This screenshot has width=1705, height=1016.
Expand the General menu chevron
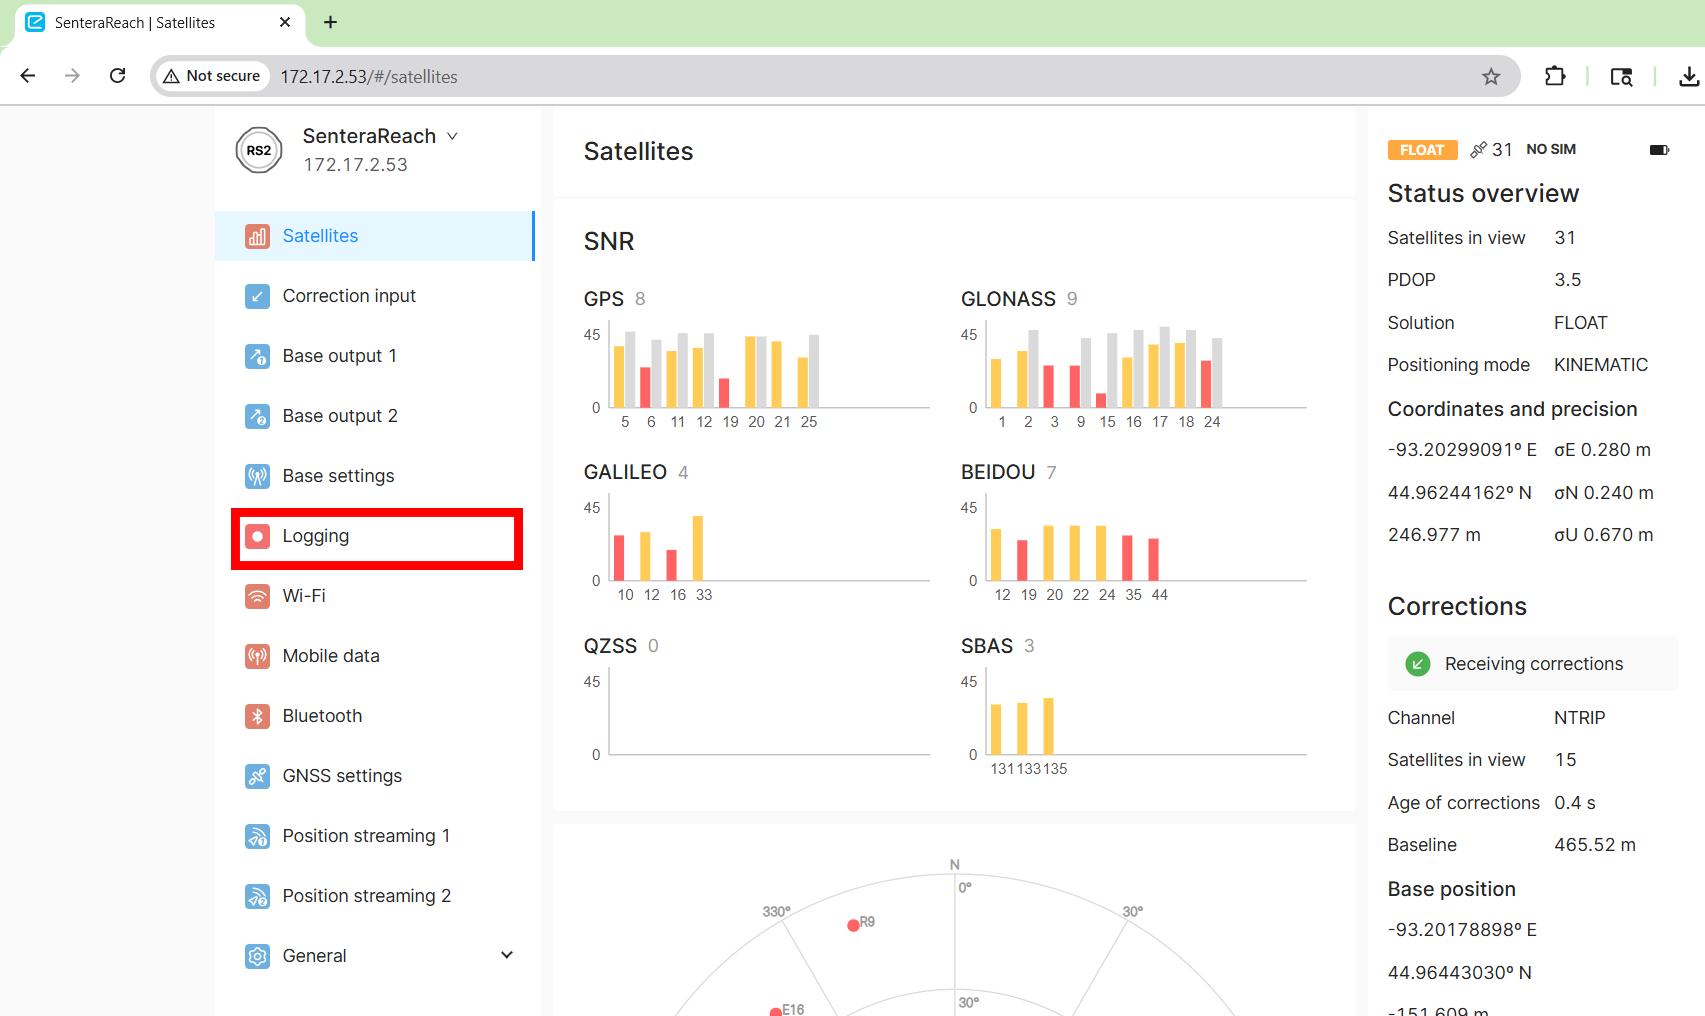click(507, 955)
